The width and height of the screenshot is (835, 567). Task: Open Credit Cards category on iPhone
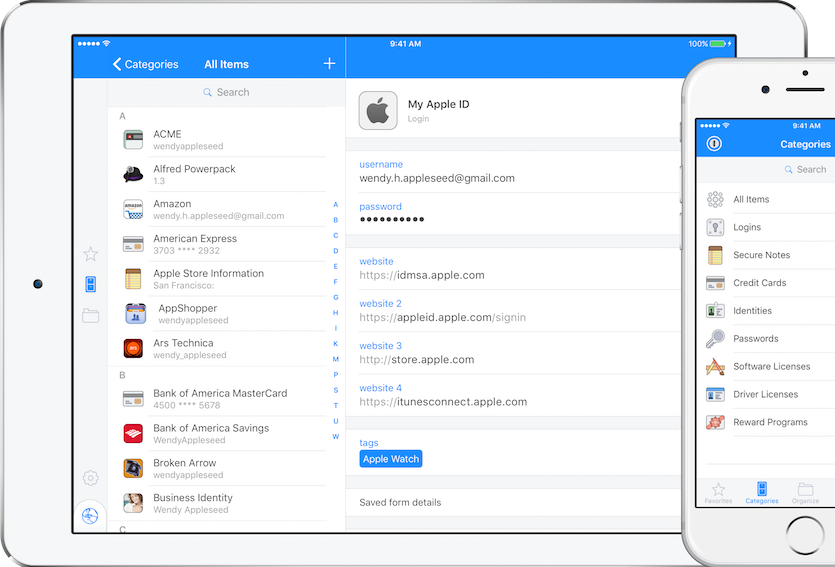[x=767, y=283]
